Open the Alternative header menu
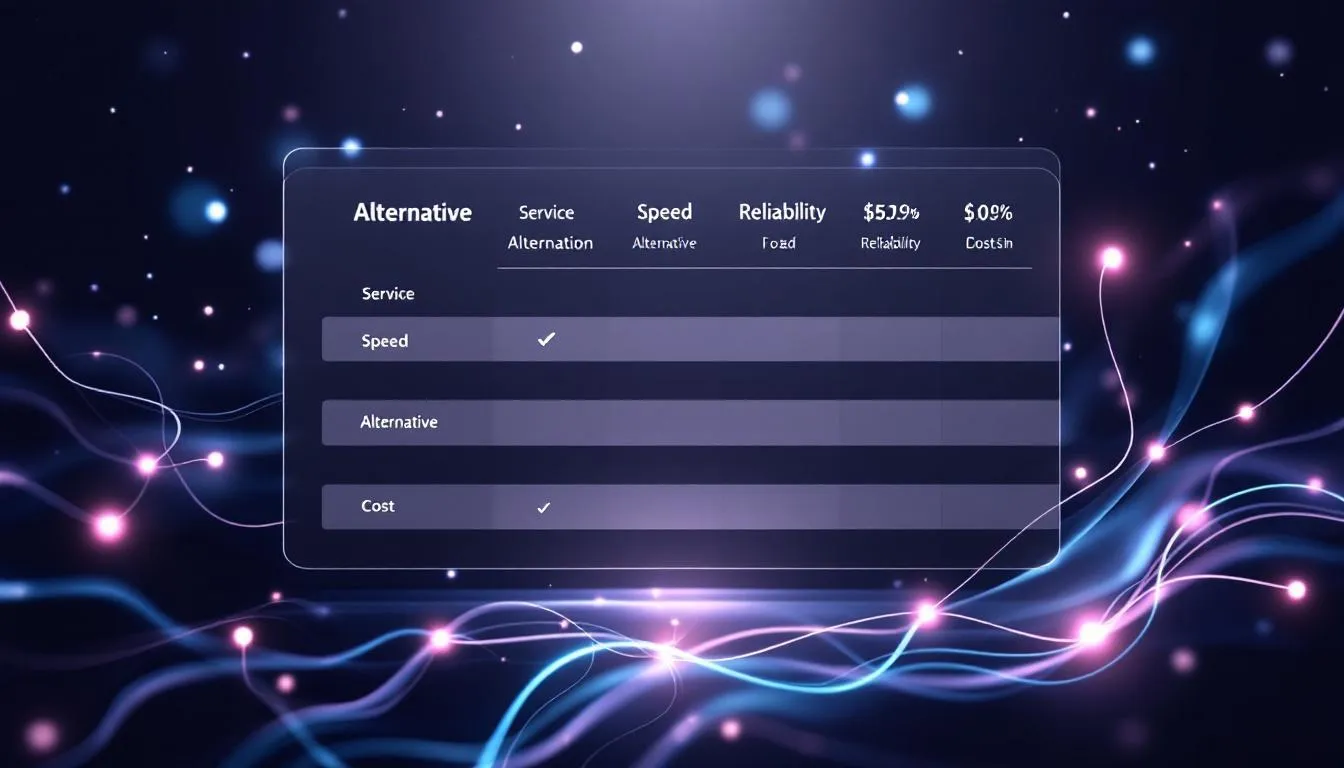 [412, 212]
